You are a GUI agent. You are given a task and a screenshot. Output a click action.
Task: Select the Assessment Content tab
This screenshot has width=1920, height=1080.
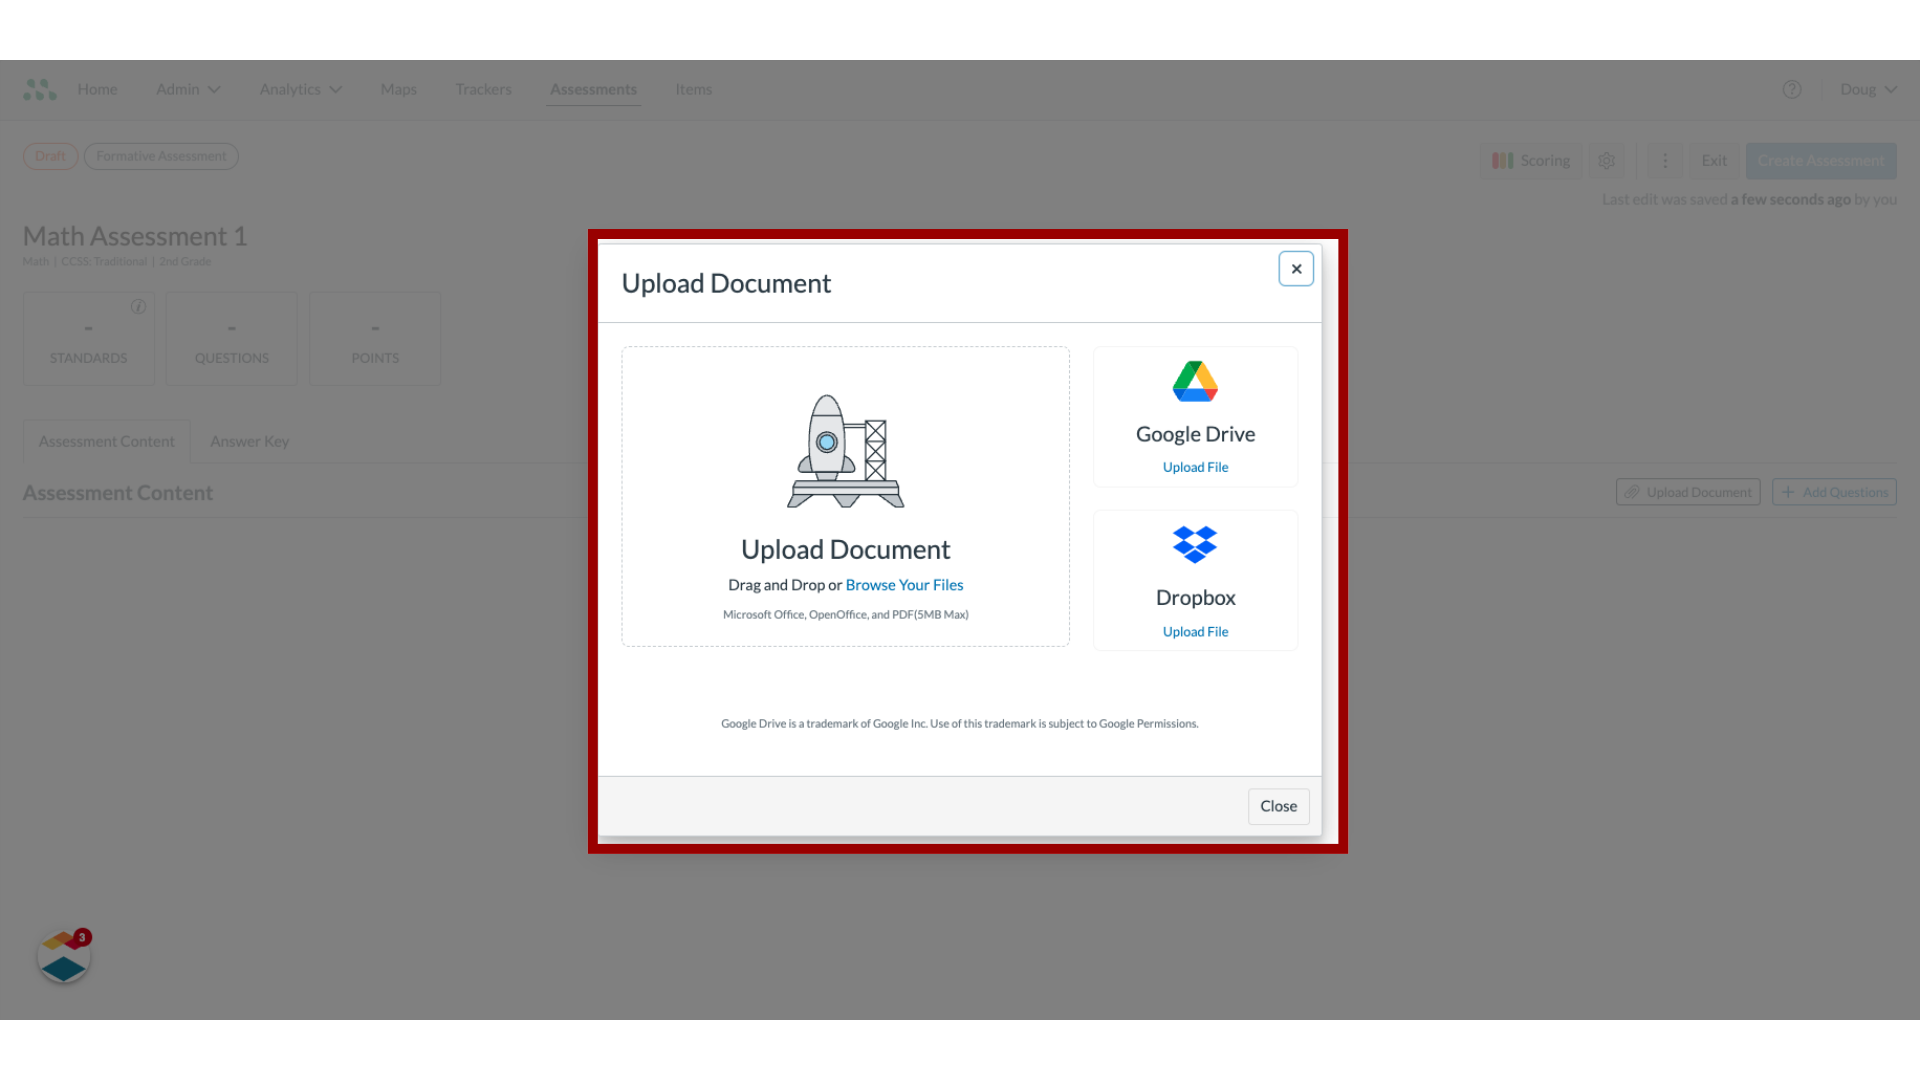tap(105, 439)
